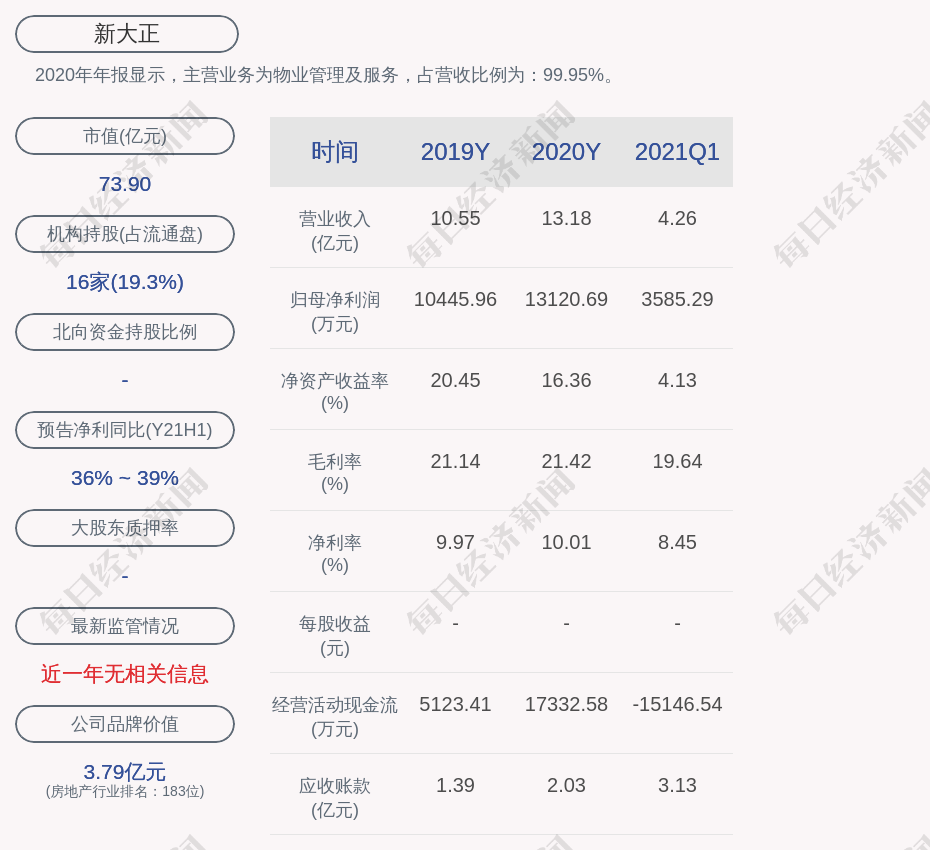Image resolution: width=930 pixels, height=850 pixels.
Task: Select the 2021Q1 column header
Action: (677, 152)
